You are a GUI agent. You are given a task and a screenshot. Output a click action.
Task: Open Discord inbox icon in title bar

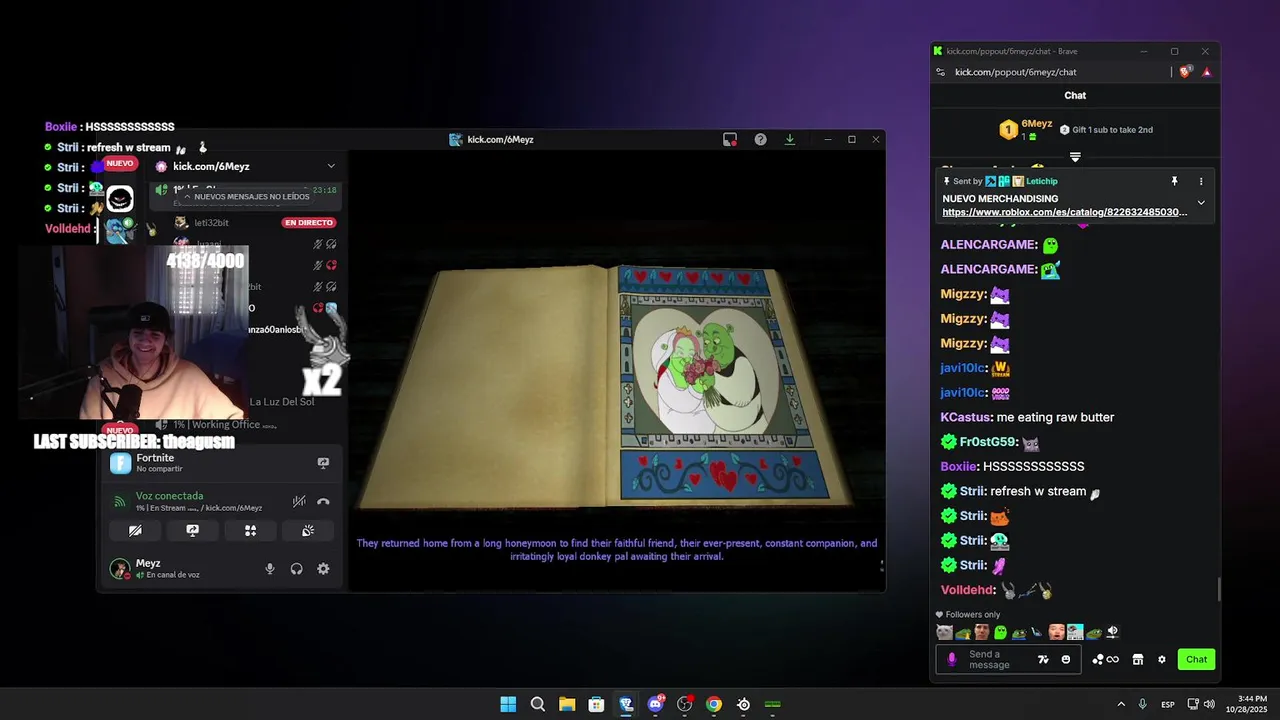pyautogui.click(x=730, y=139)
